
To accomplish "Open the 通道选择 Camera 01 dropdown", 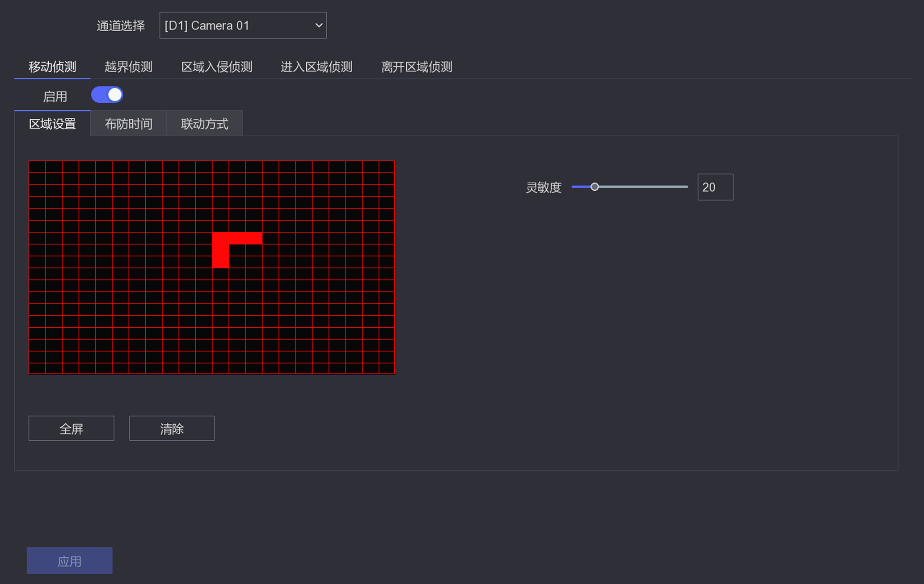I will [x=242, y=25].
